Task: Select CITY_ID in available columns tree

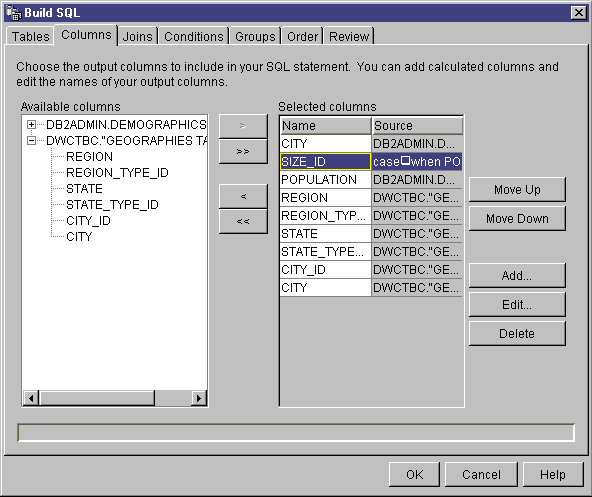Action: pyautogui.click(x=88, y=221)
